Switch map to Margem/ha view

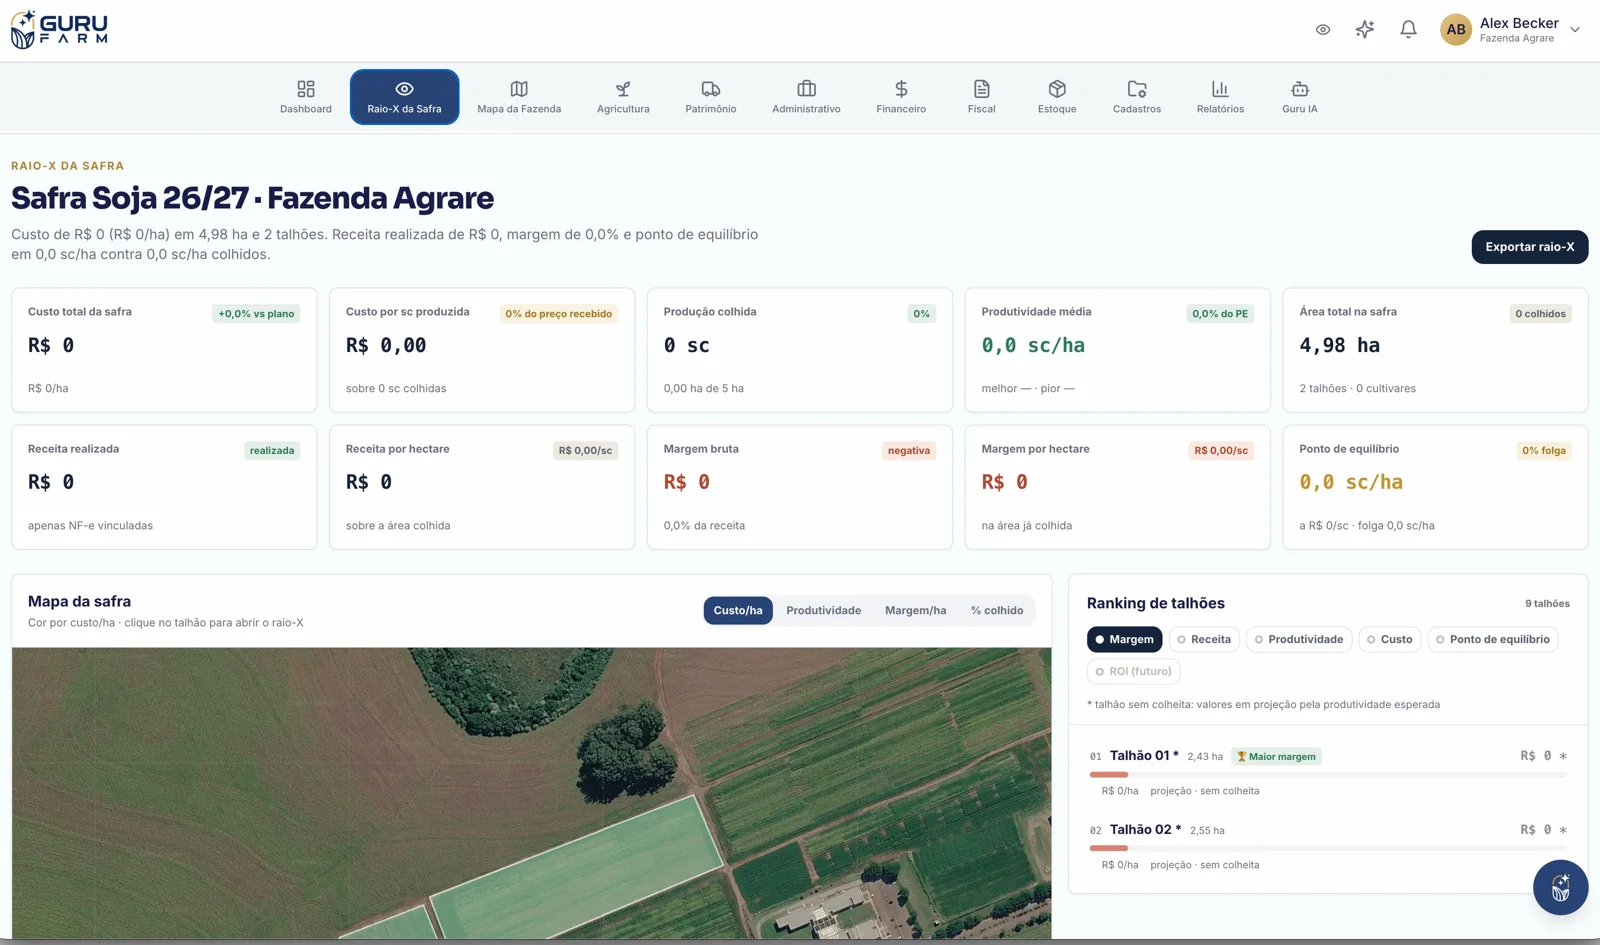click(x=915, y=610)
